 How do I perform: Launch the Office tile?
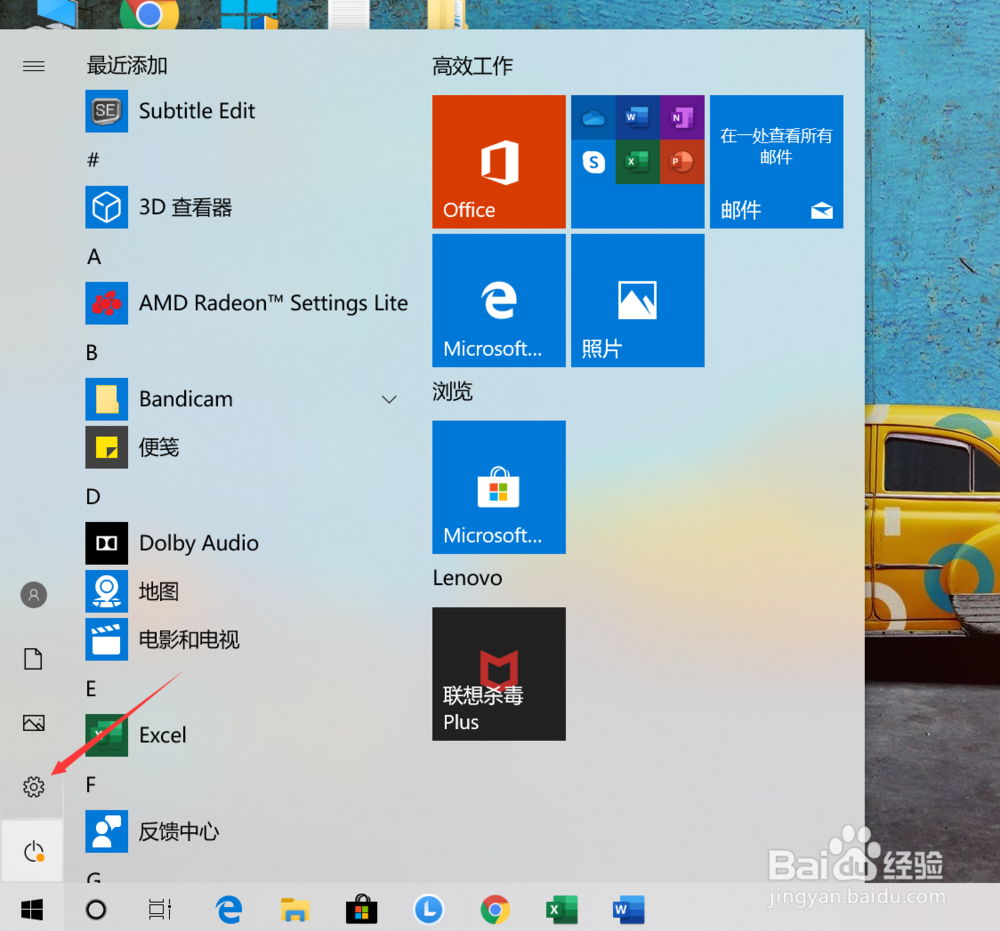498,161
